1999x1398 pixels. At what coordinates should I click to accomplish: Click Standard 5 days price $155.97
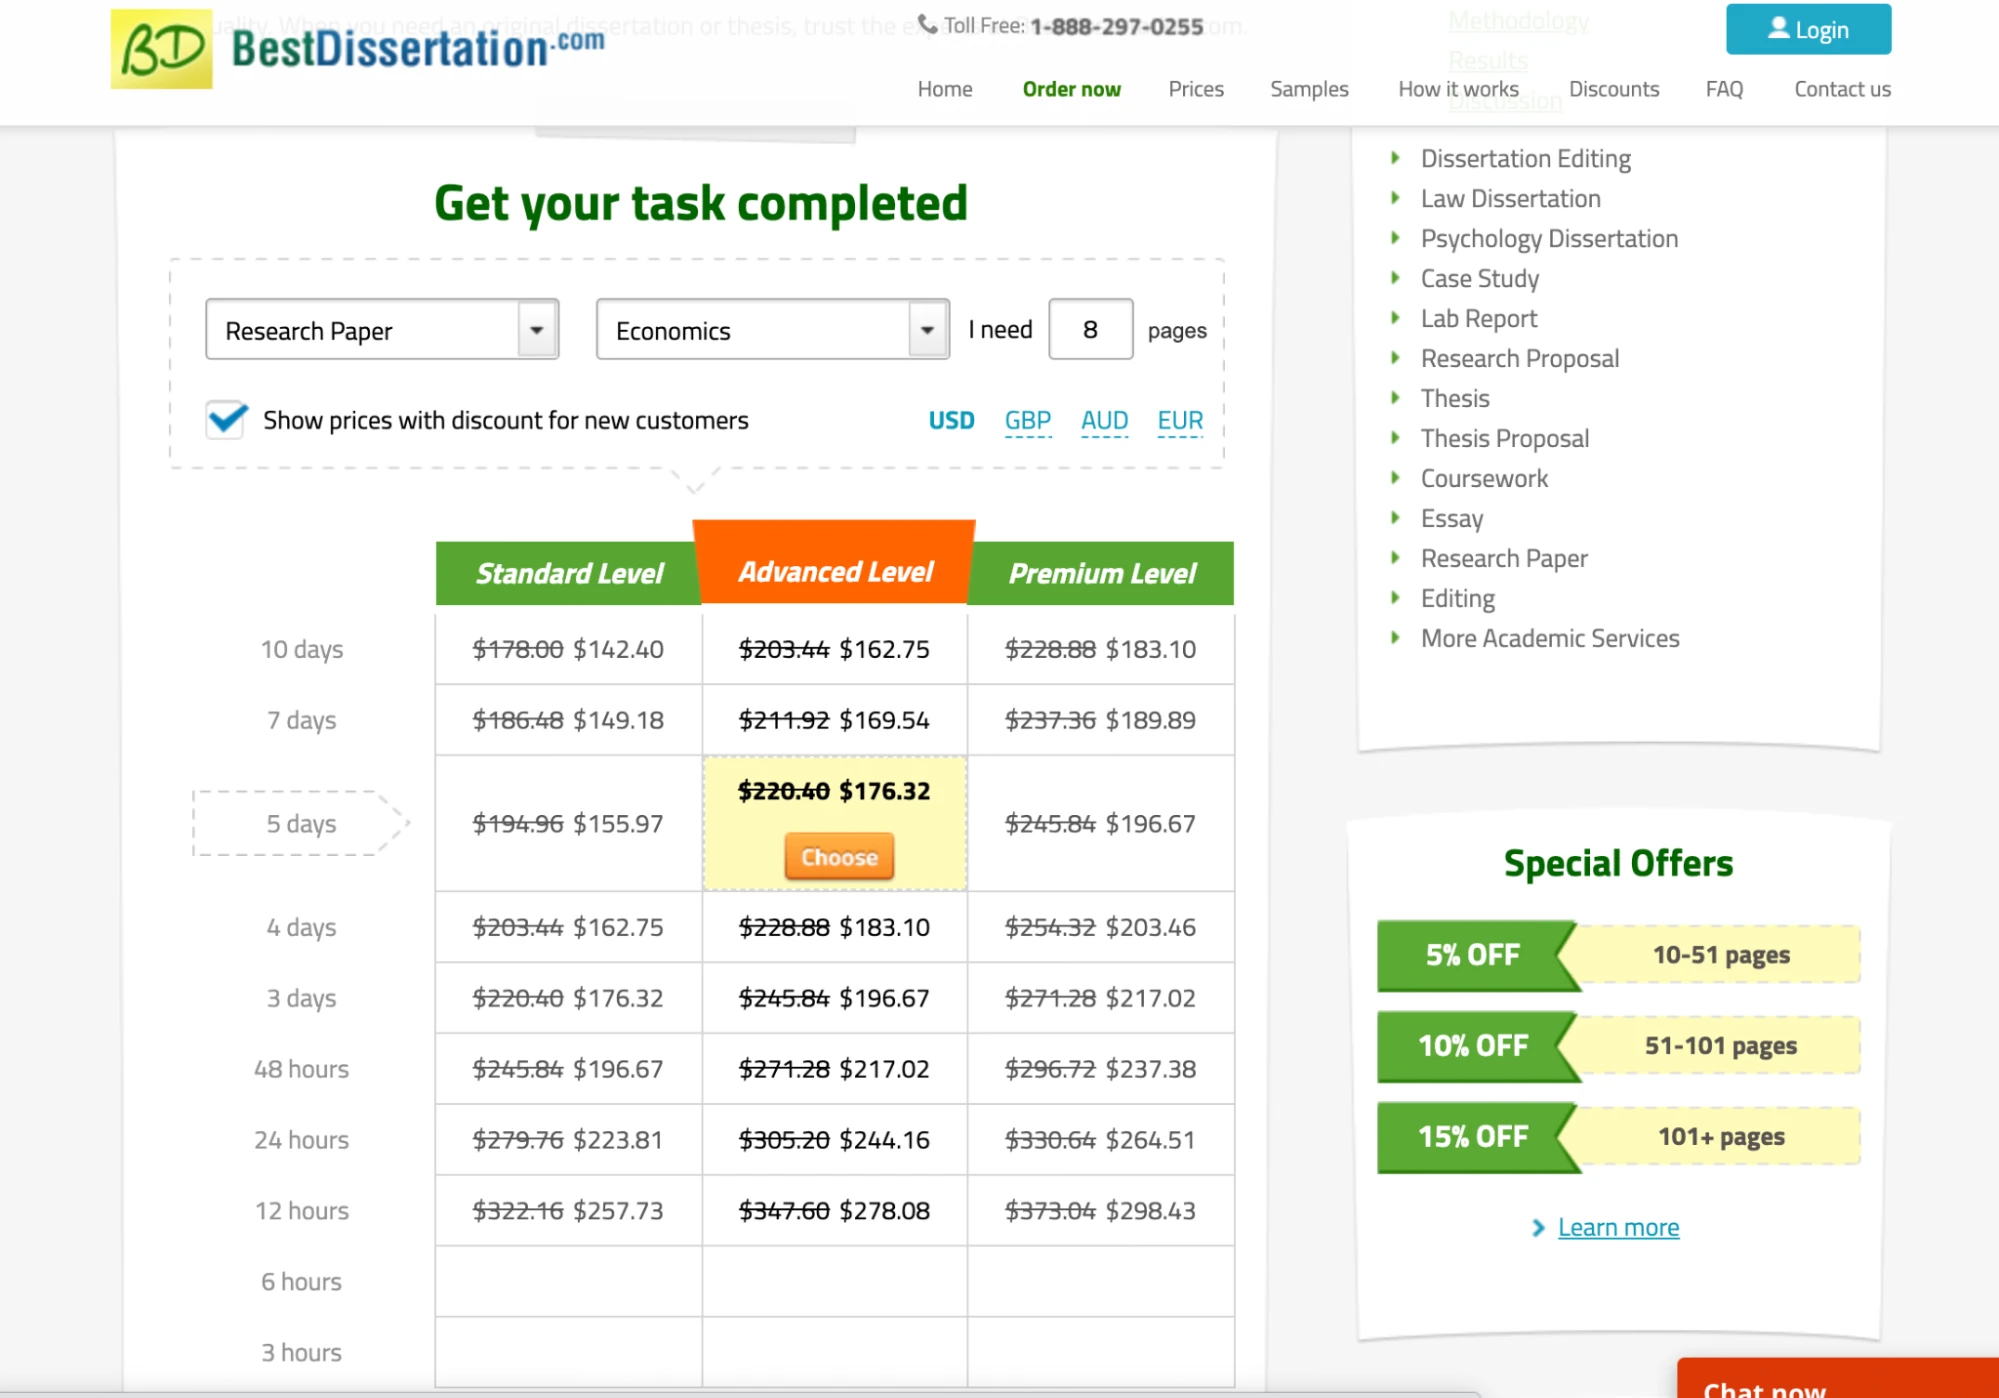point(618,824)
